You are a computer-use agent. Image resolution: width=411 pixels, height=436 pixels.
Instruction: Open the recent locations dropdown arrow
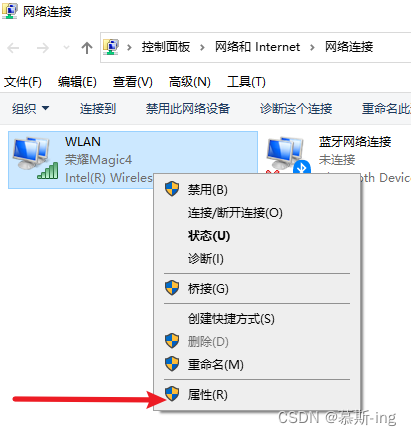(x=66, y=48)
